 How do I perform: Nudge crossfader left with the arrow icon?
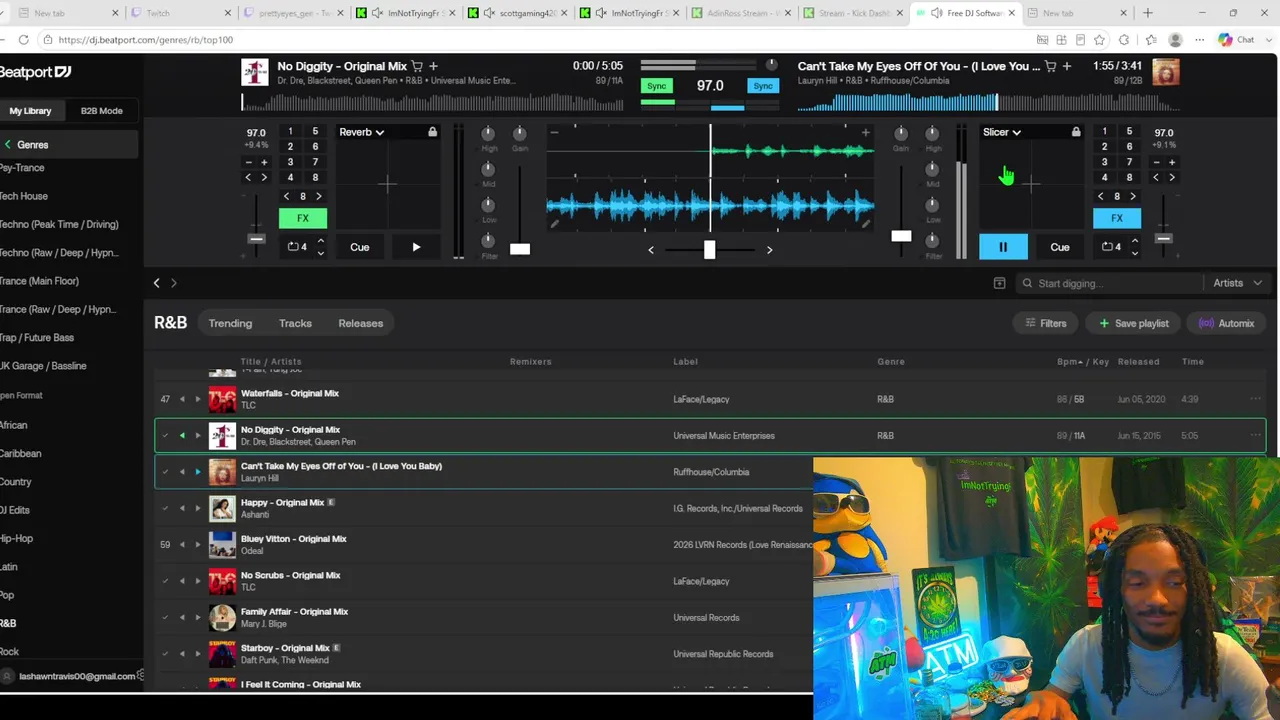click(651, 250)
